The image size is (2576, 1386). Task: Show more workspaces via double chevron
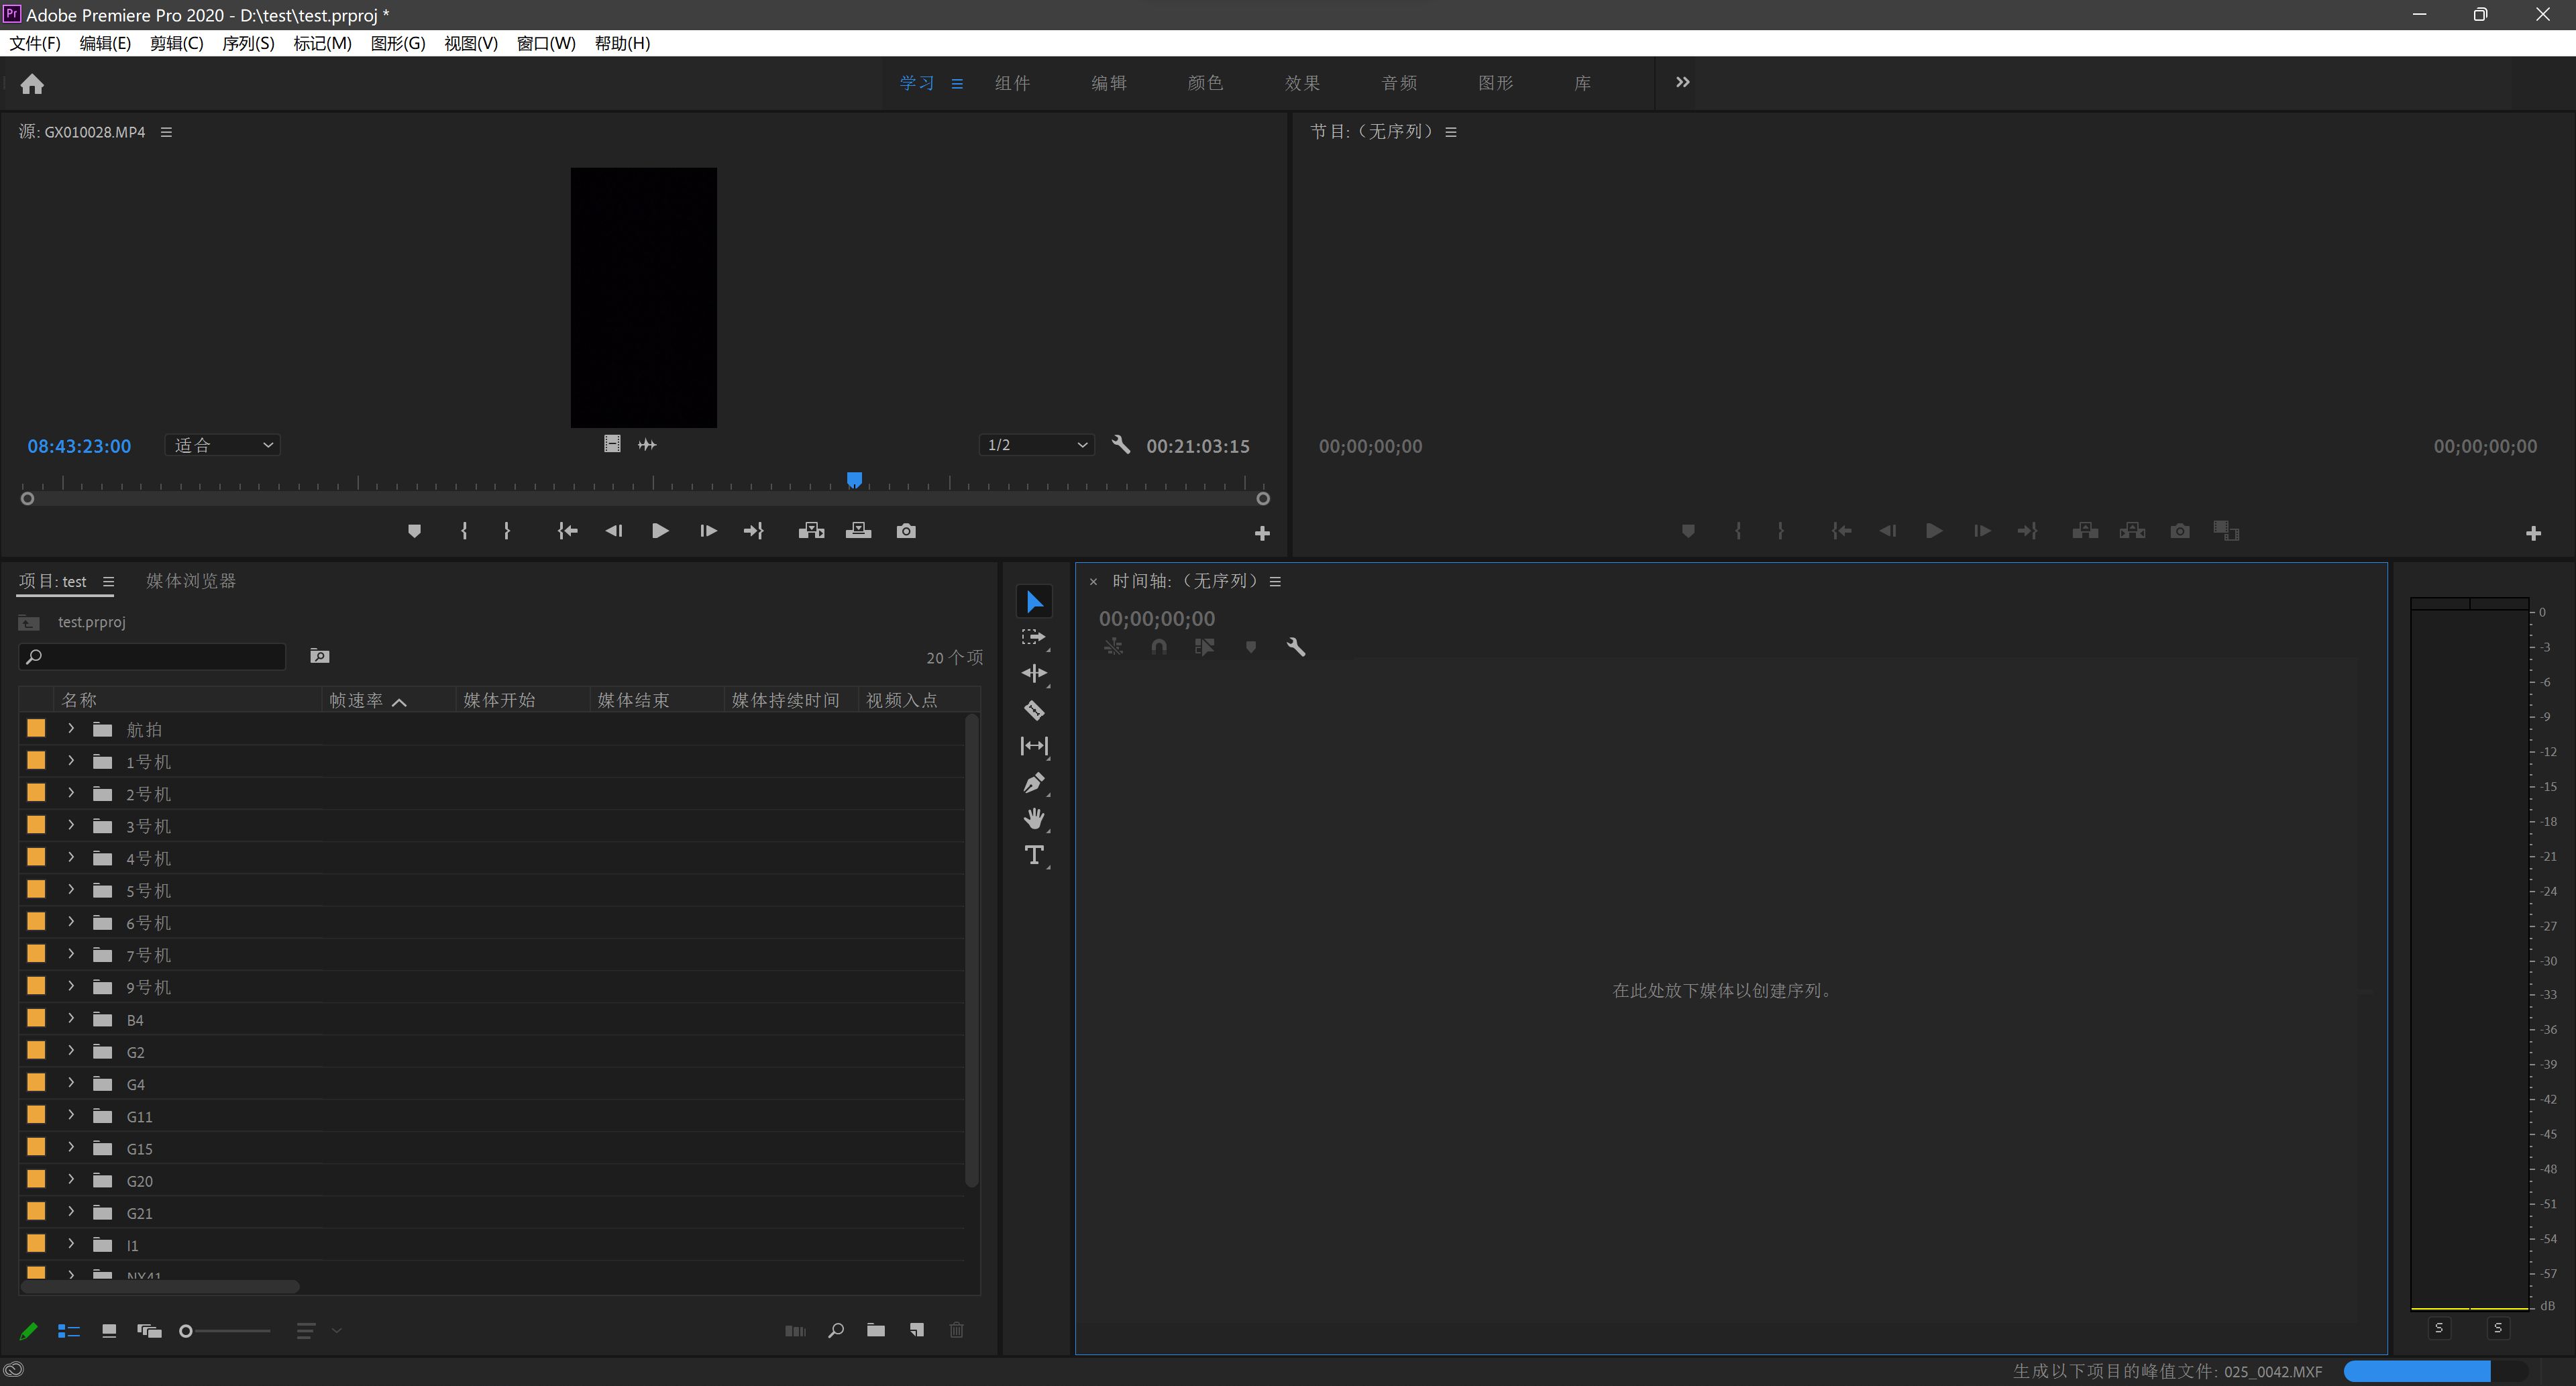tap(1683, 82)
